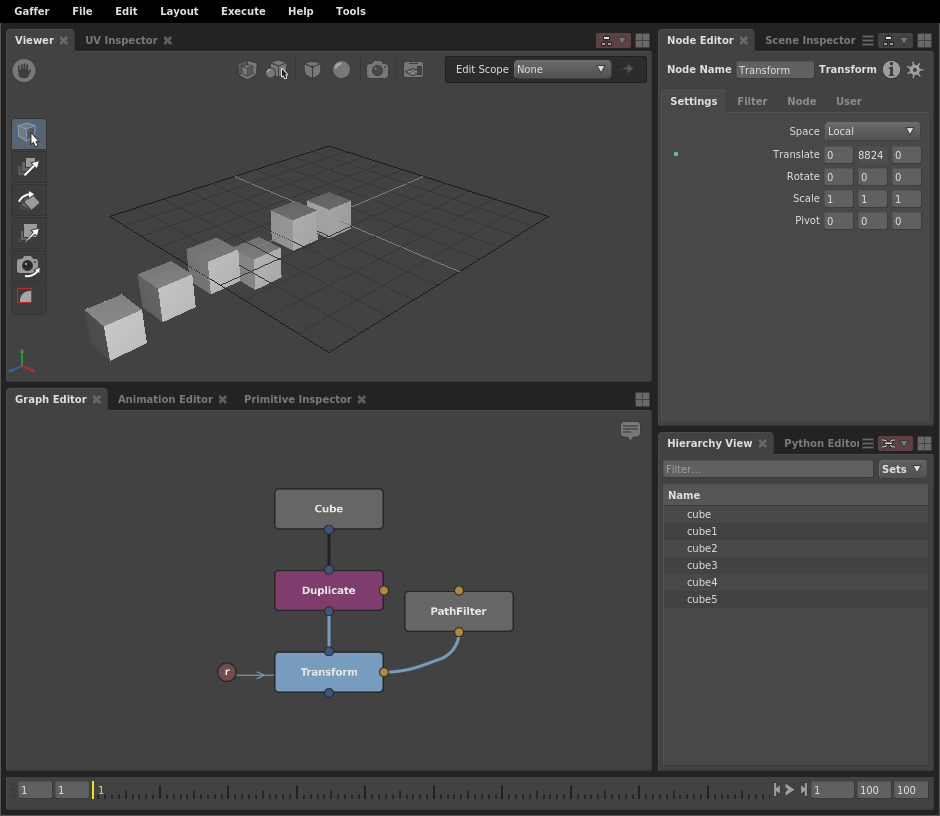Open the Viewer panel layout grid icon
This screenshot has height=816, width=940.
tap(642, 40)
